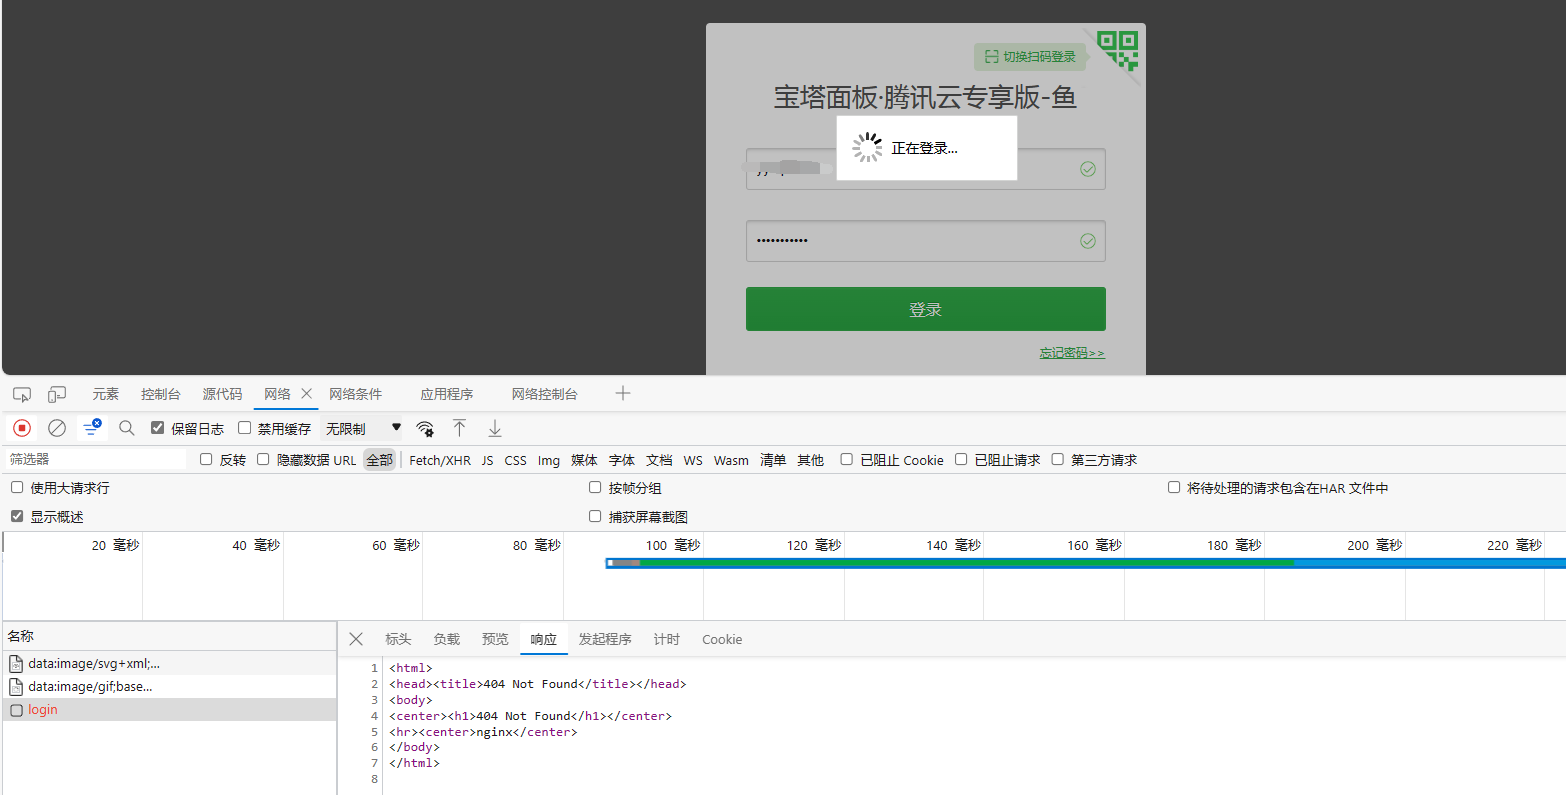Toggle 禁用缓存 checkbox
The height and width of the screenshot is (795, 1566).
click(x=244, y=428)
